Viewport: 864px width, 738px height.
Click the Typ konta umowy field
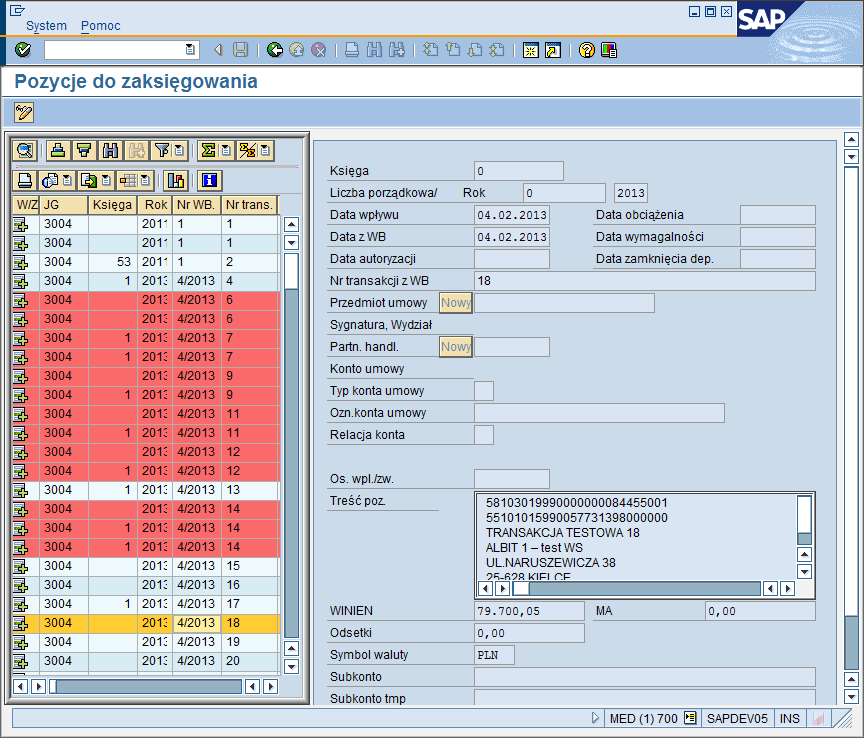point(484,391)
